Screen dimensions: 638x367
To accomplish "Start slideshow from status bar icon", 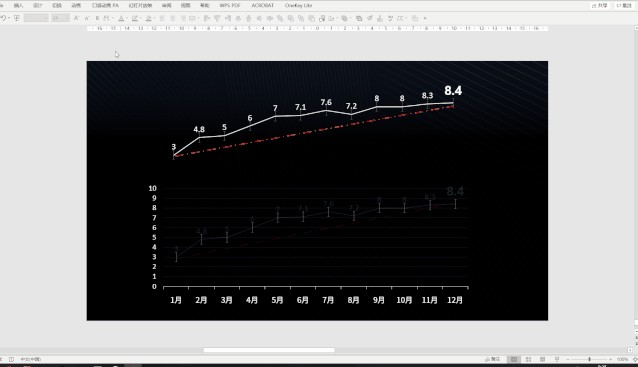I will pos(557,359).
